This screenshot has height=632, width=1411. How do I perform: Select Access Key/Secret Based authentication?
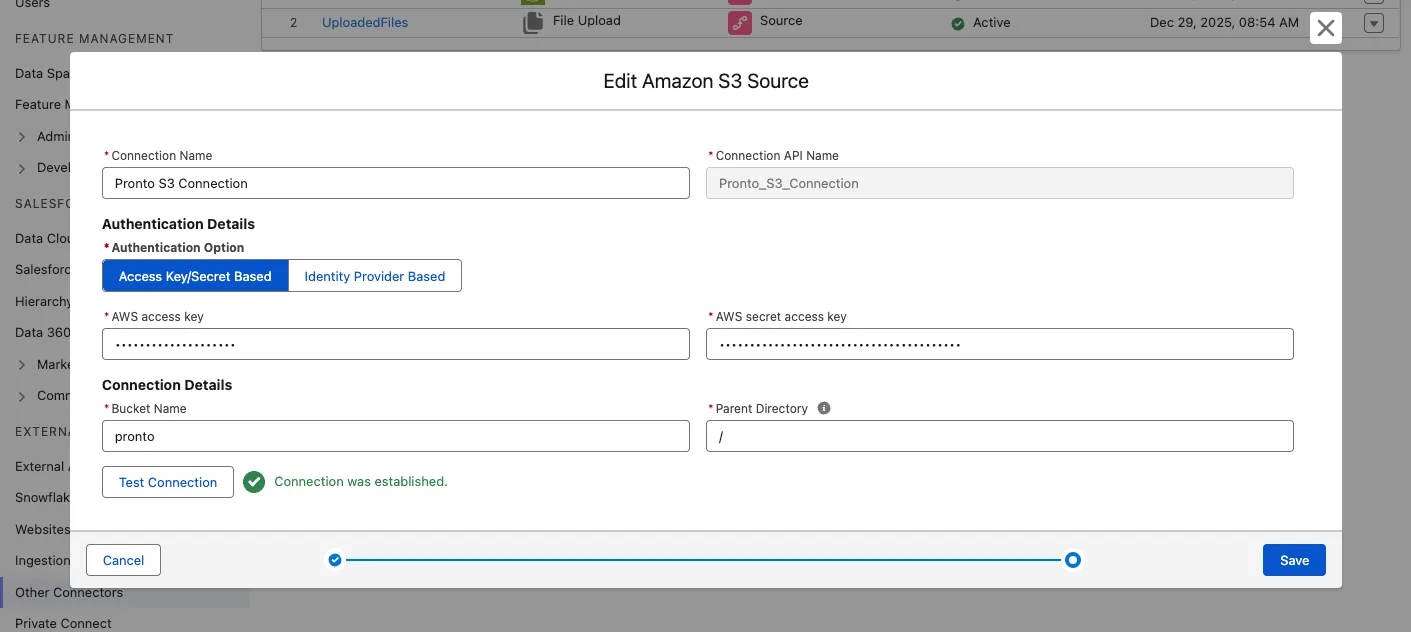point(195,276)
